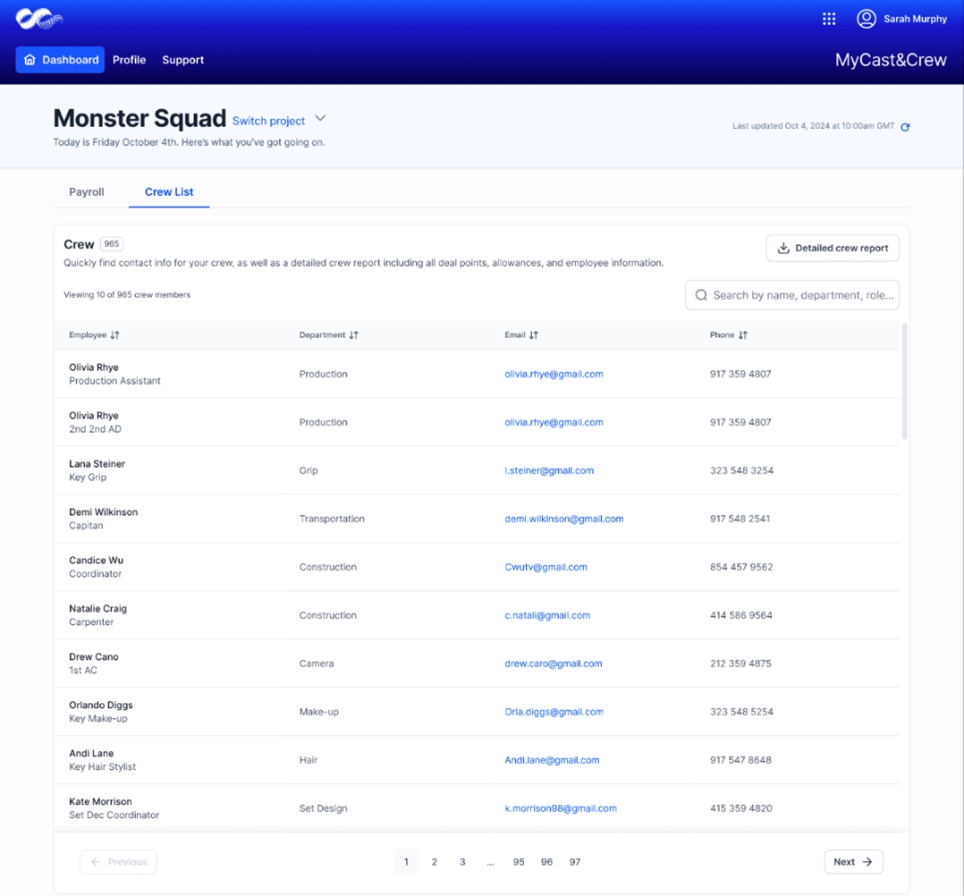Click Olivia Rhye Production Assistant's email link
Screen dimensions: 964x896
pyautogui.click(x=554, y=374)
